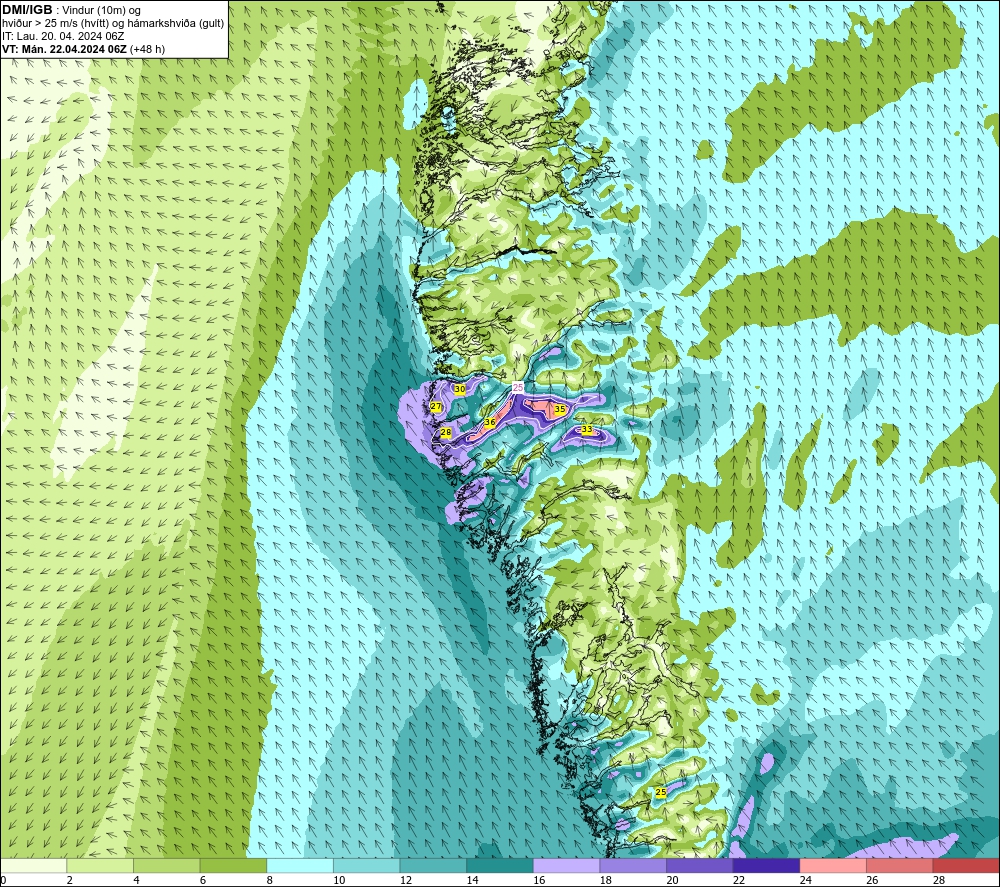Click the white contour label 25
This screenshot has height=887, width=1000.
[x=518, y=387]
